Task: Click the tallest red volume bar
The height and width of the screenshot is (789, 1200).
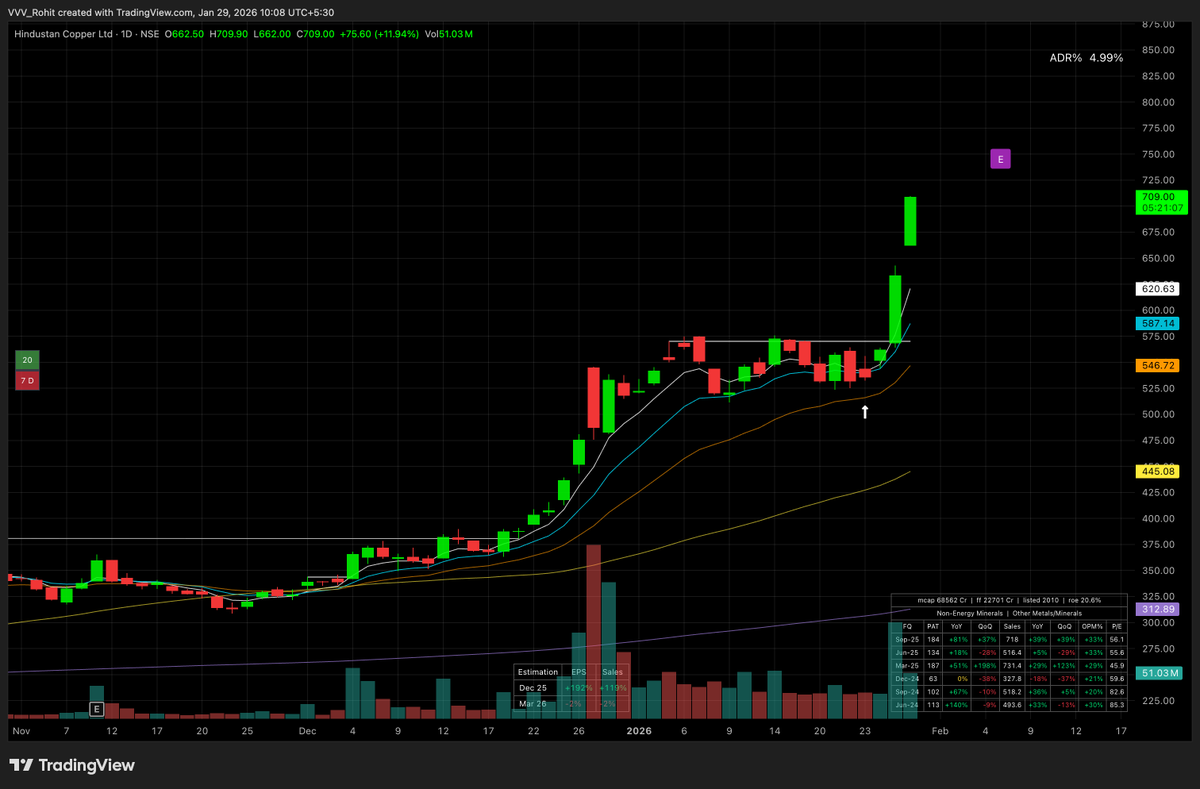Action: coord(593,631)
